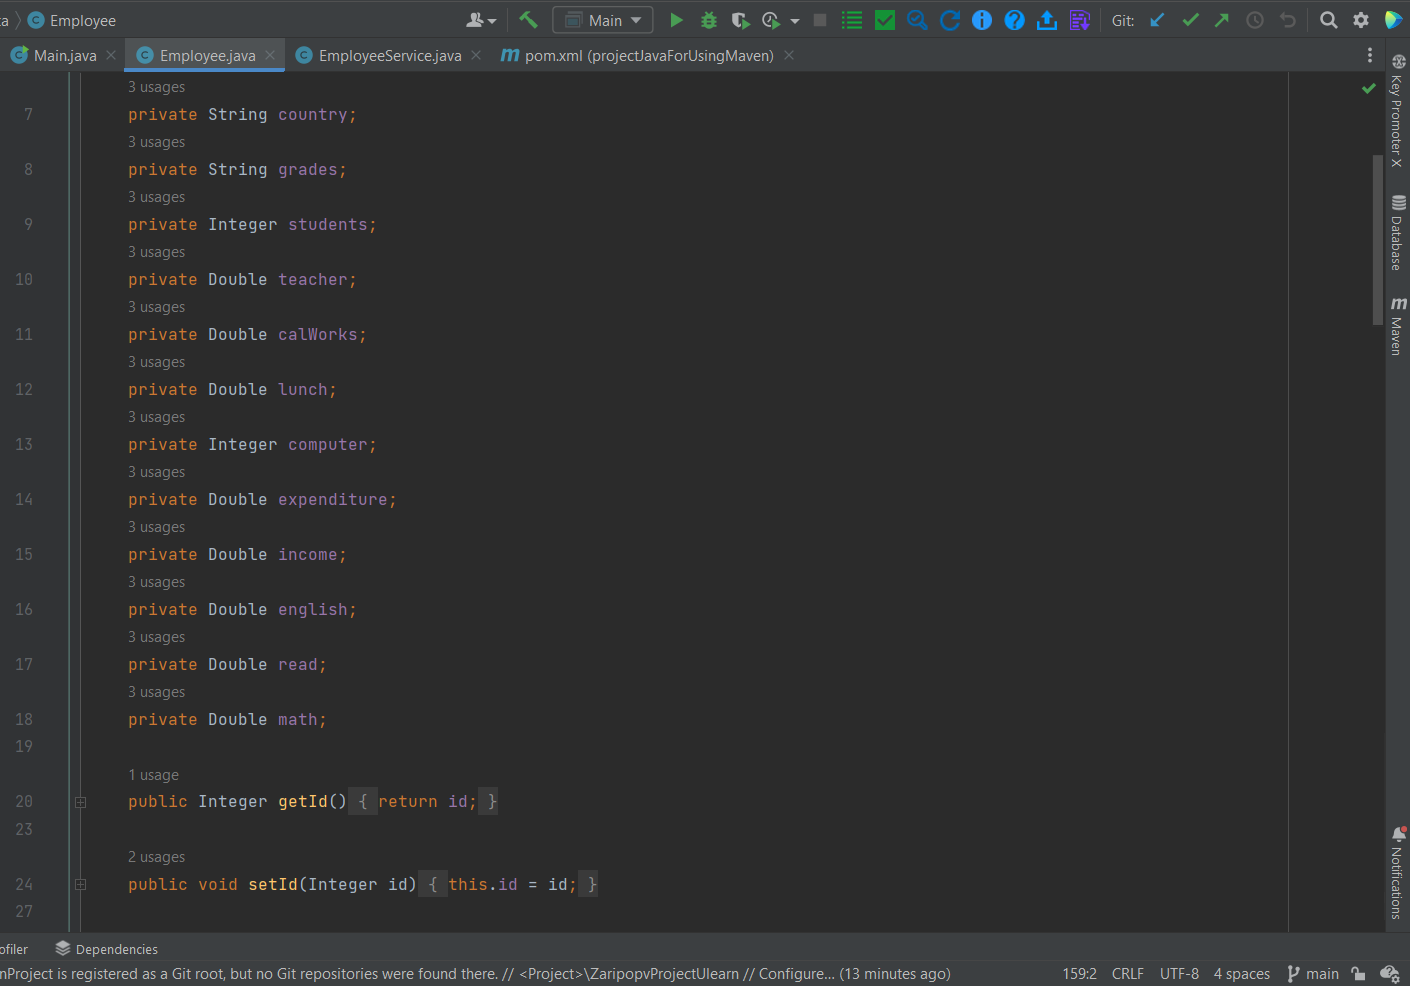Screen dimensions: 1410x986
Task: Run the Main application with the green play icon
Action: (x=676, y=19)
